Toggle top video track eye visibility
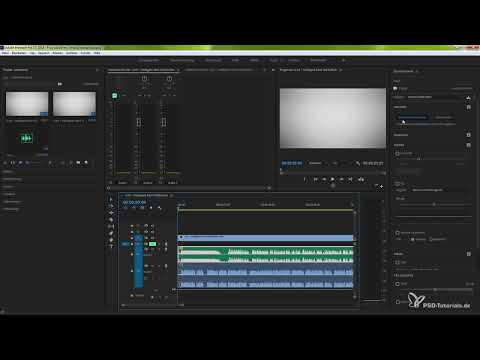Image resolution: width=480 pixels, height=360 pixels. click(146, 226)
